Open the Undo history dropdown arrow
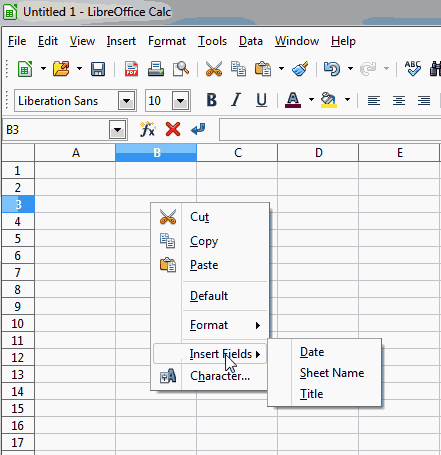 pyautogui.click(x=350, y=69)
